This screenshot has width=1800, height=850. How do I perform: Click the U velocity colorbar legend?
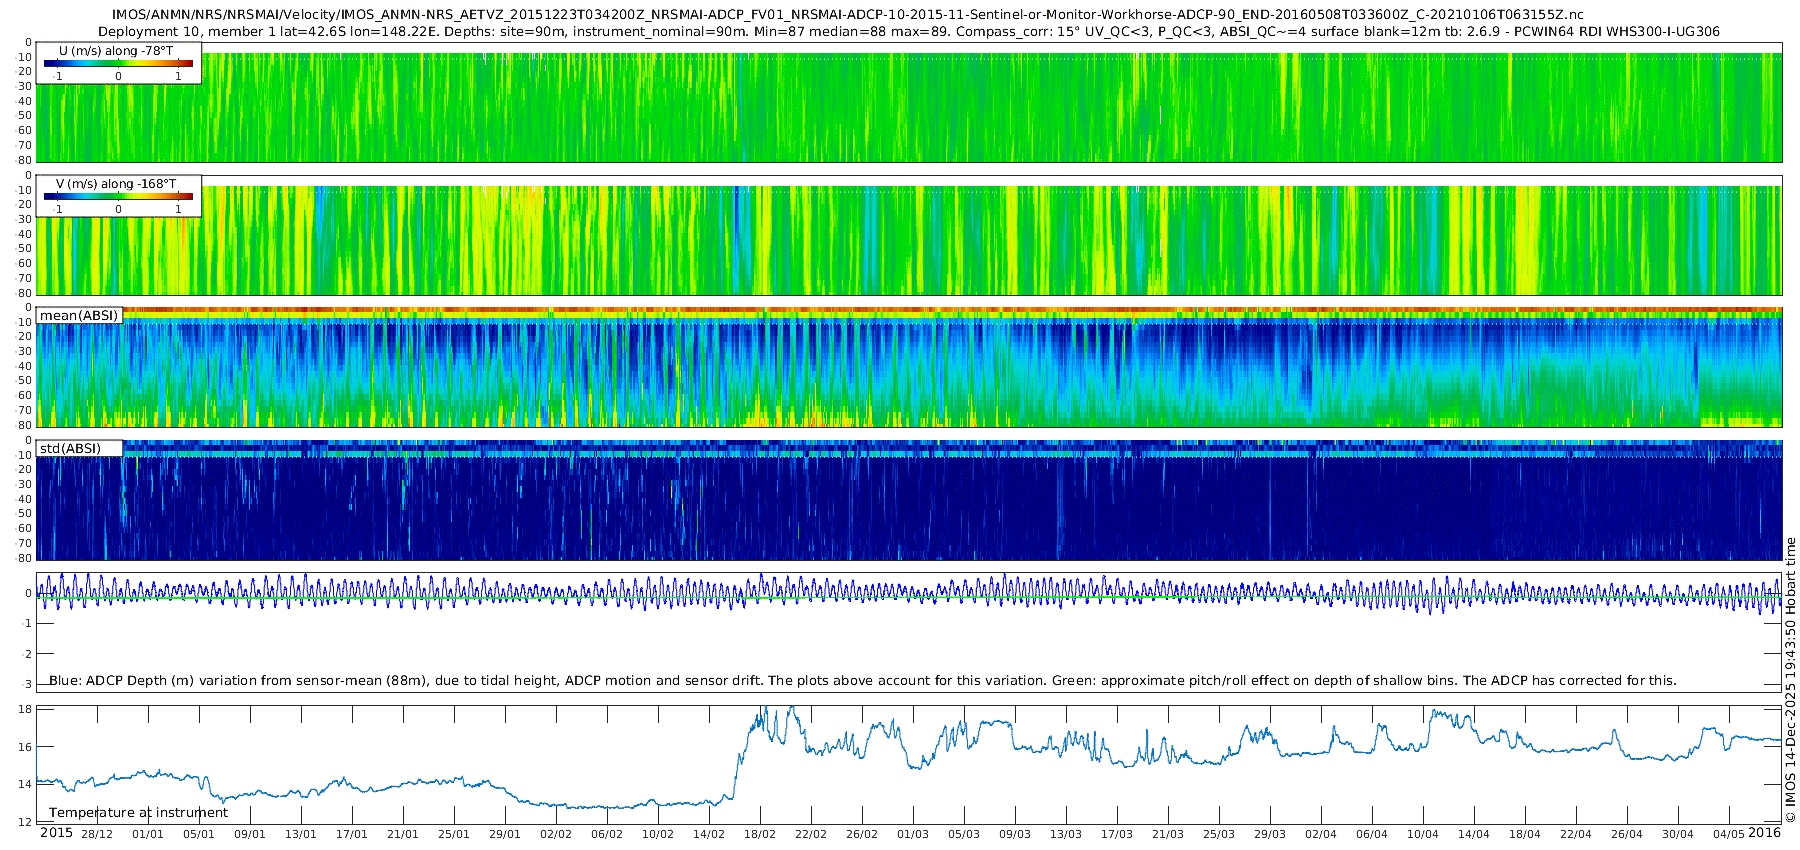point(119,63)
